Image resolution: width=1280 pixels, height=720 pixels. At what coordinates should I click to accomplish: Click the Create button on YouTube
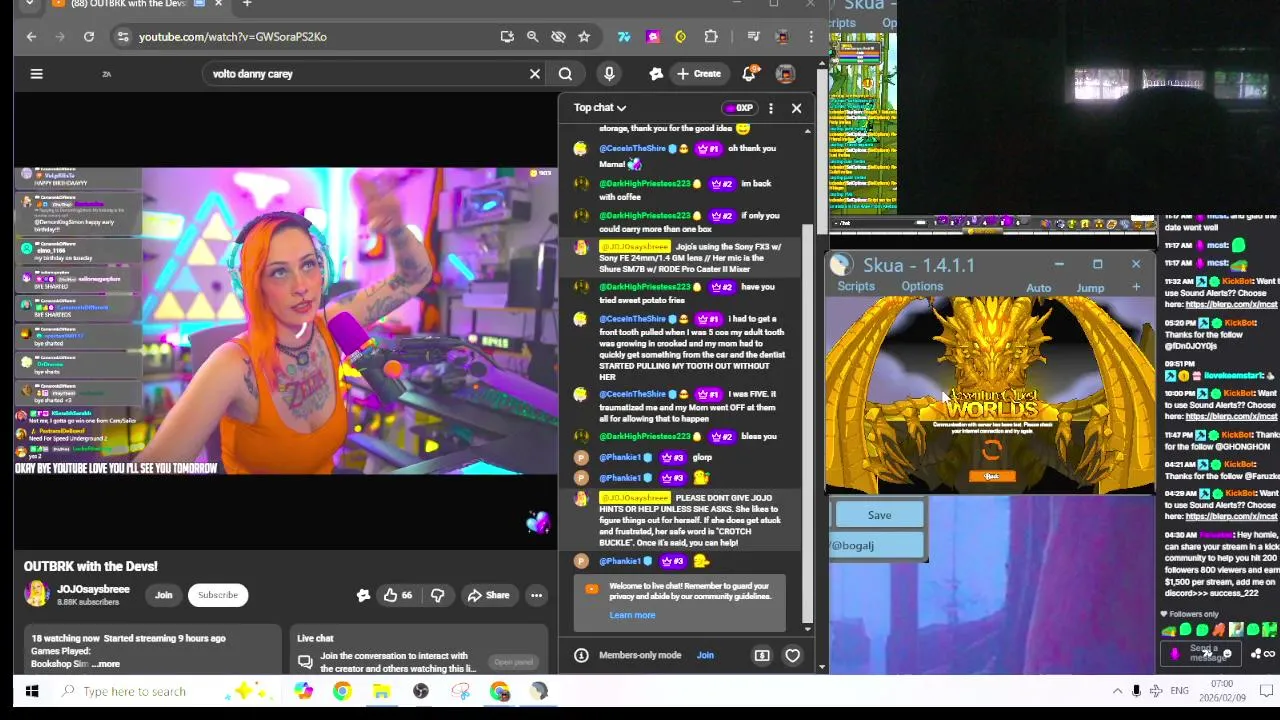tap(698, 73)
